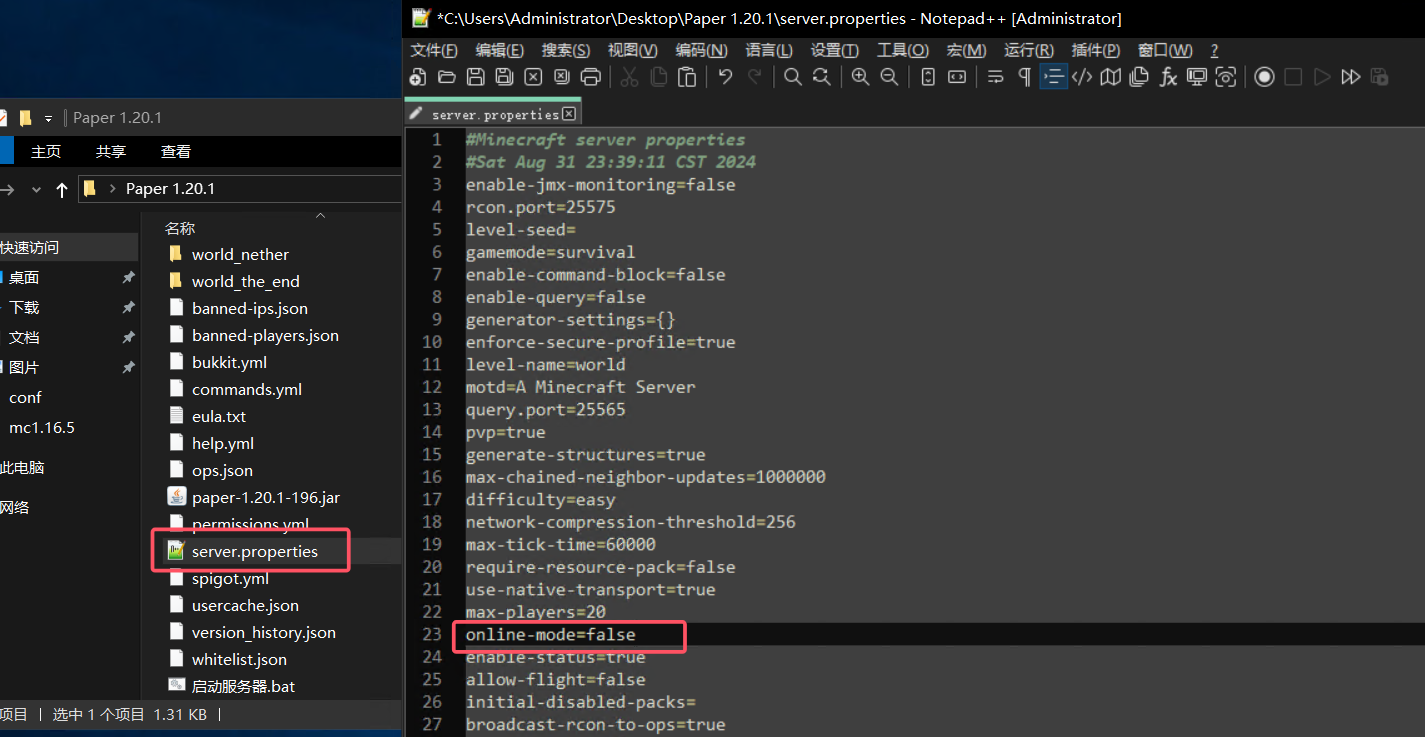Screen dimensions: 1425x737
Task: Open the Function List fx icon
Action: coord(1168,77)
